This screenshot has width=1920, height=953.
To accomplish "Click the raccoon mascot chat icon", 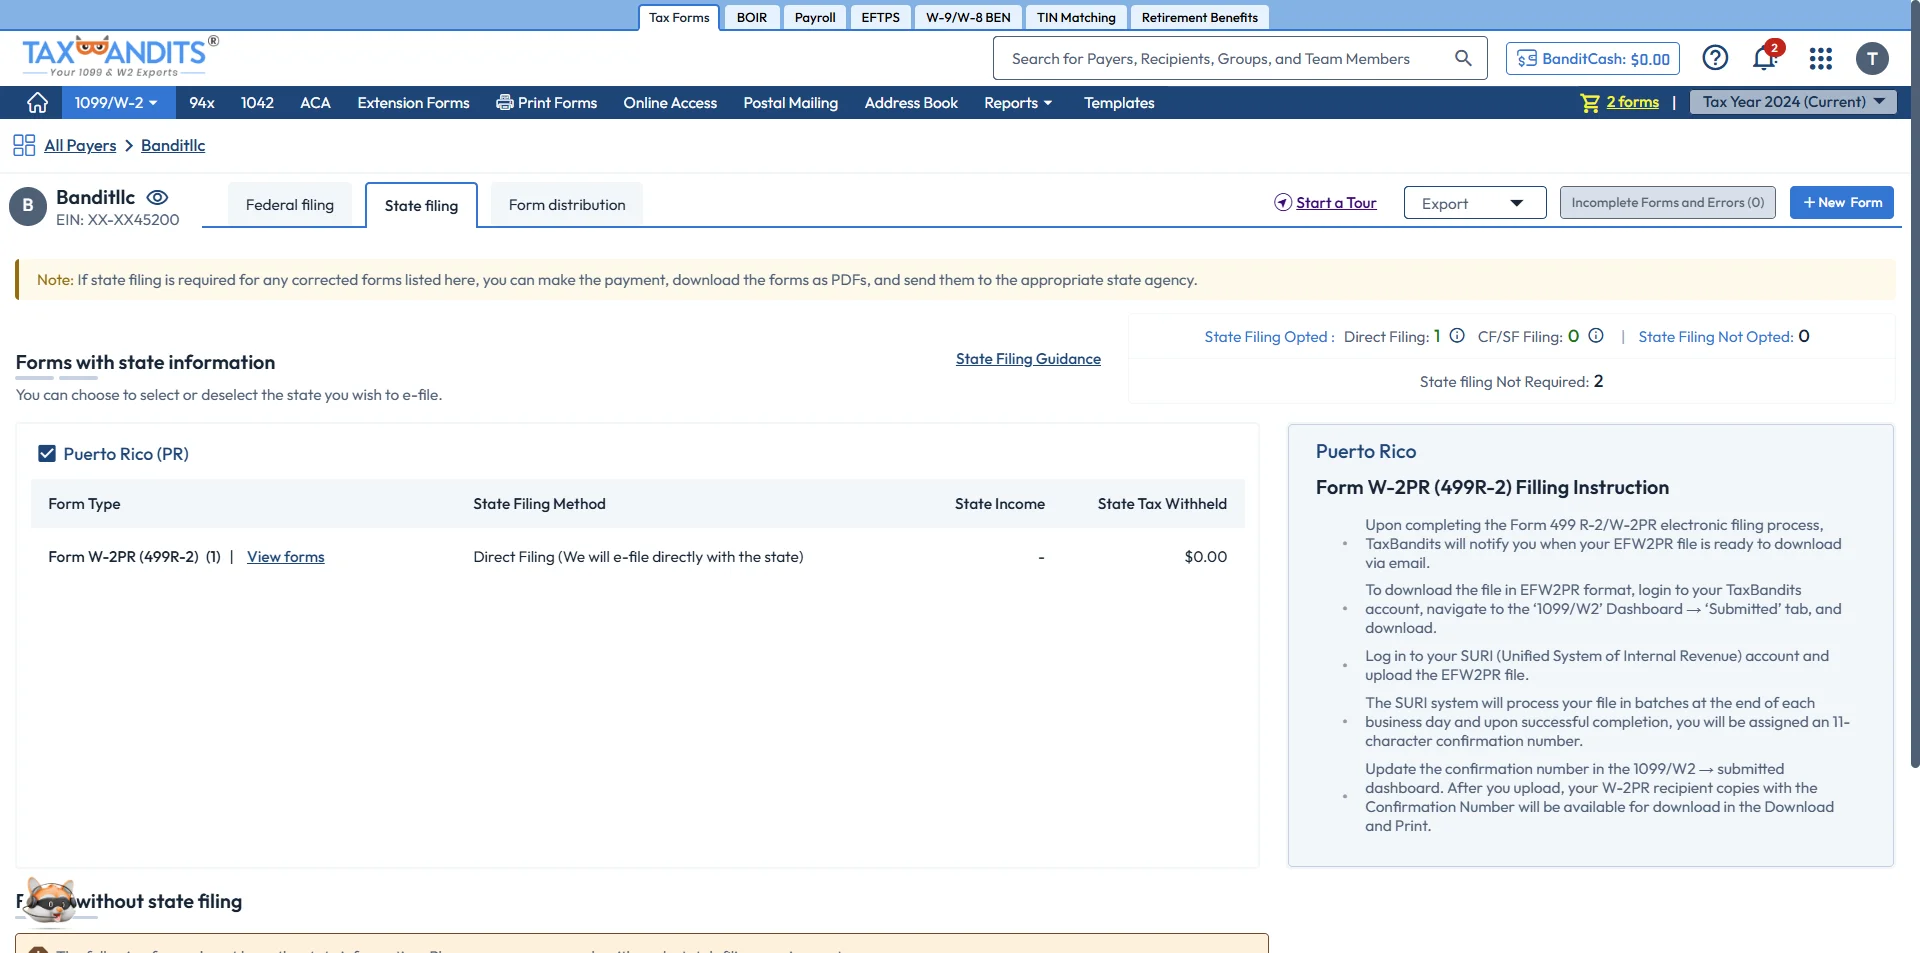I will [x=49, y=901].
